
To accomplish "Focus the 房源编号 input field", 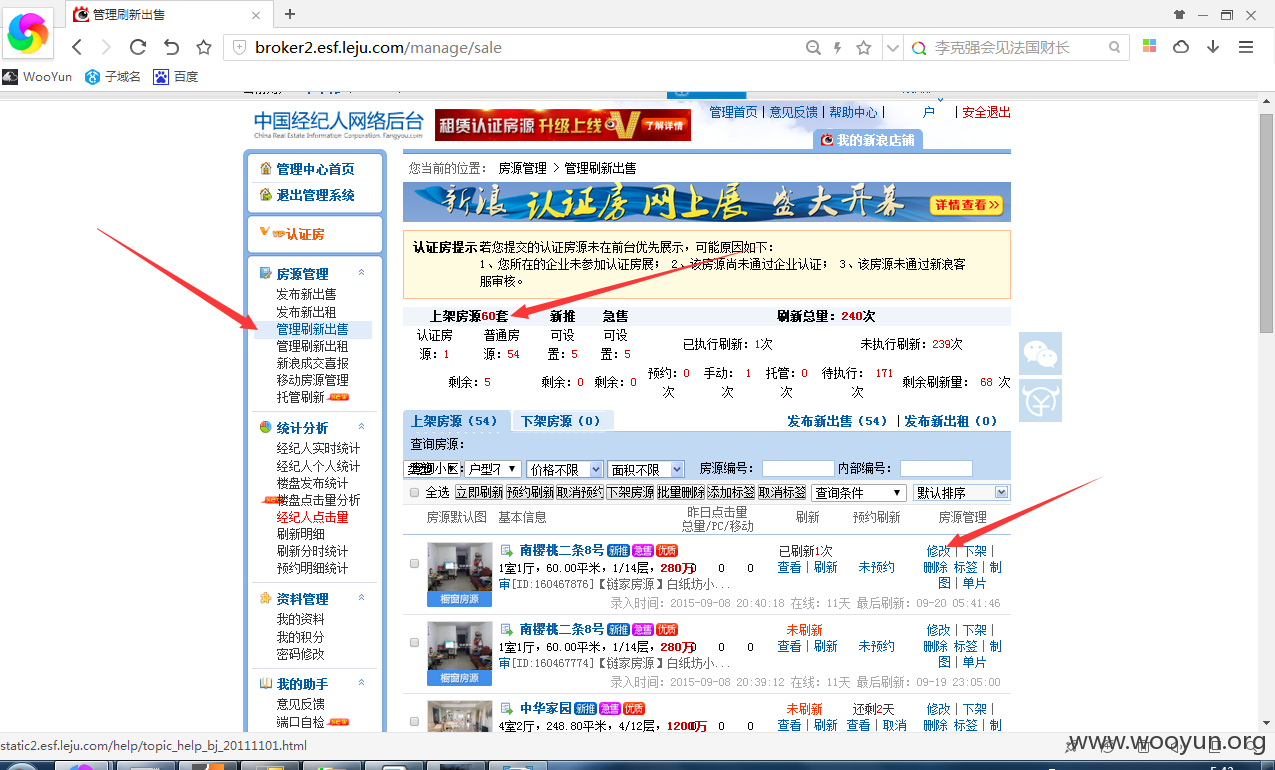I will click(797, 468).
